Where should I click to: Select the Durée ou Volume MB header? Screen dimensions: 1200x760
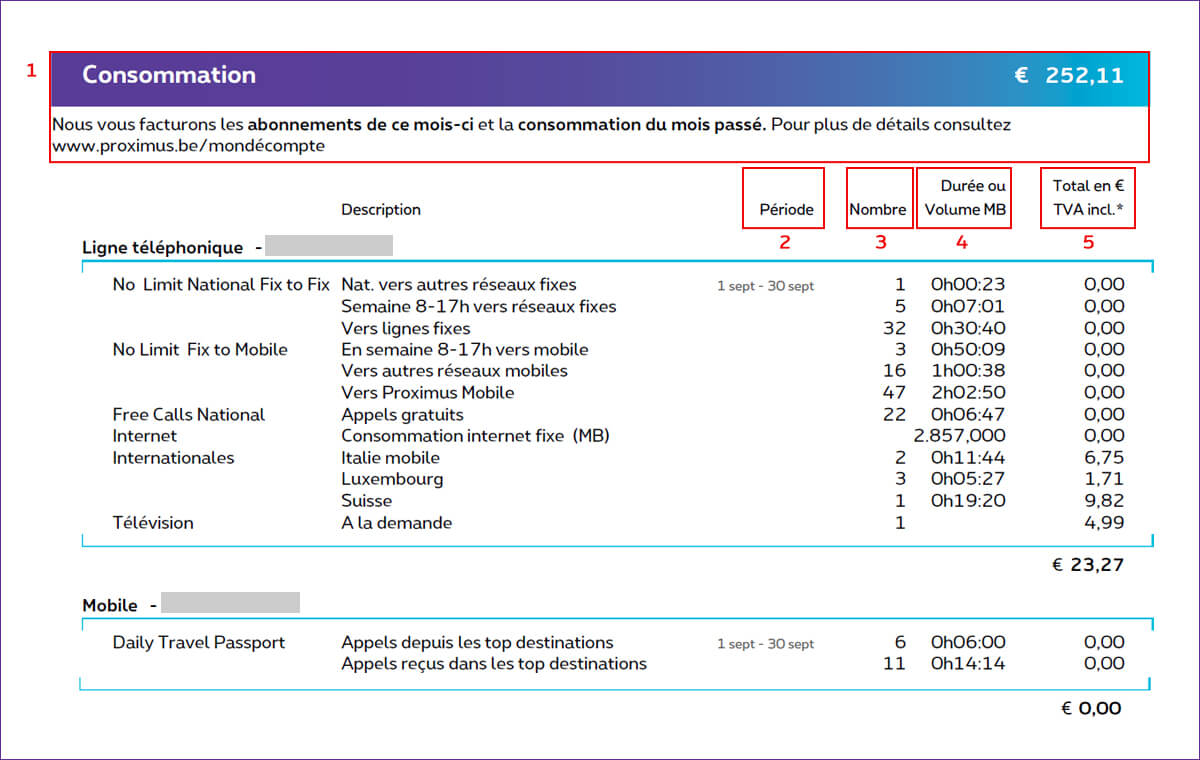[x=965, y=198]
